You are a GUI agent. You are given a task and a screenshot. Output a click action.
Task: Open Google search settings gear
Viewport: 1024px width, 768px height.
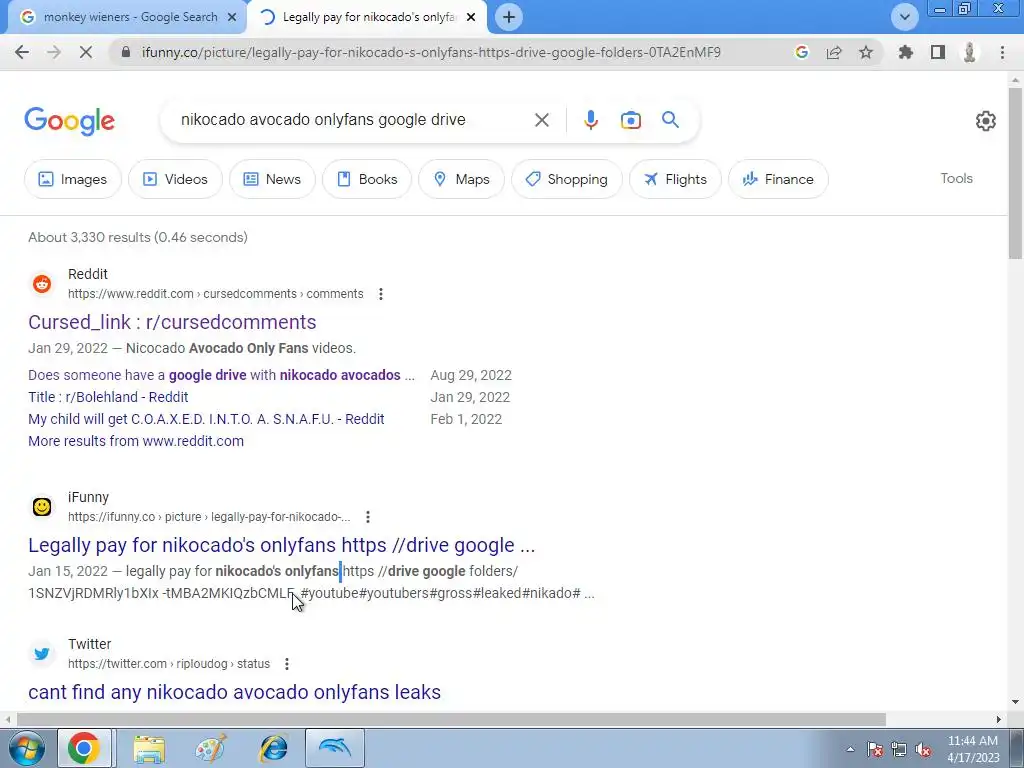click(985, 121)
